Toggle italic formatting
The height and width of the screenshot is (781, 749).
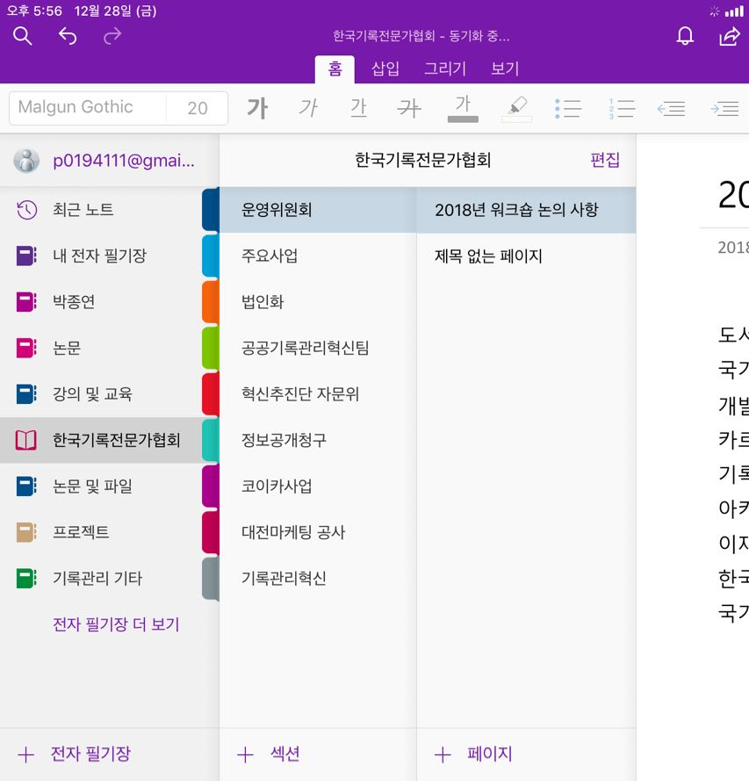point(308,108)
